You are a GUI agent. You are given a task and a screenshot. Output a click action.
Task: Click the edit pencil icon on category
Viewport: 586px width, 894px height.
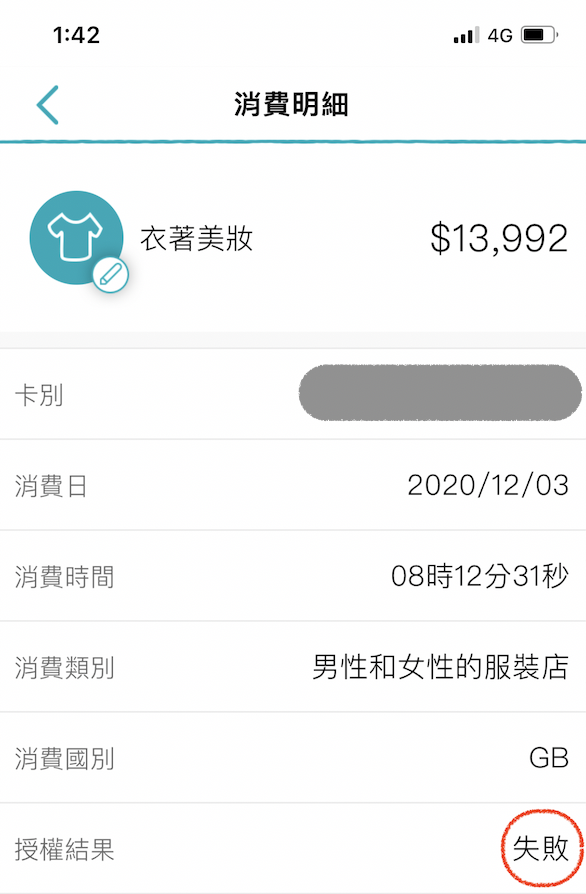[111, 275]
